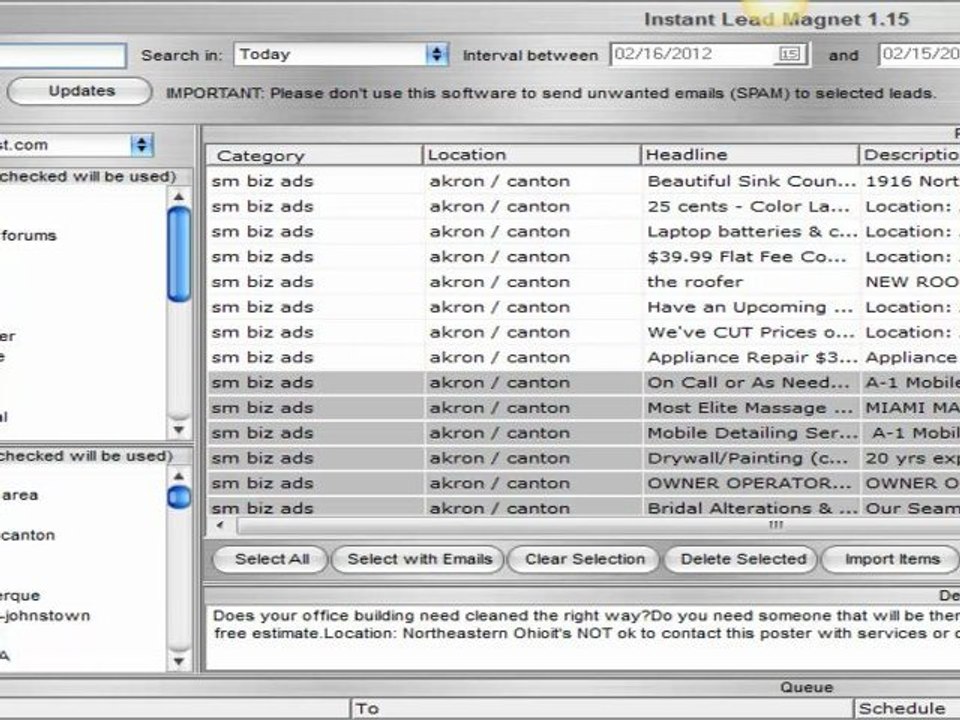Select 'Most Elite Massage ...' row

coord(583,408)
